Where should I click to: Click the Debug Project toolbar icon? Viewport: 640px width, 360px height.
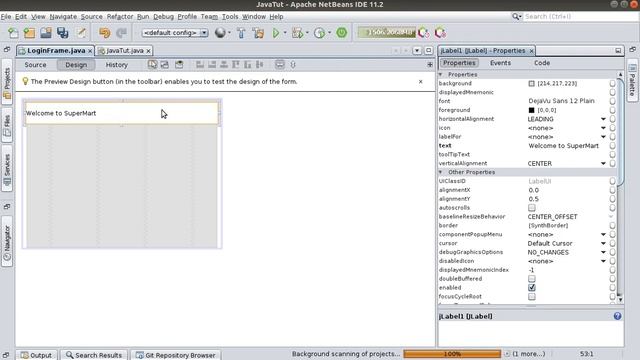[298, 33]
